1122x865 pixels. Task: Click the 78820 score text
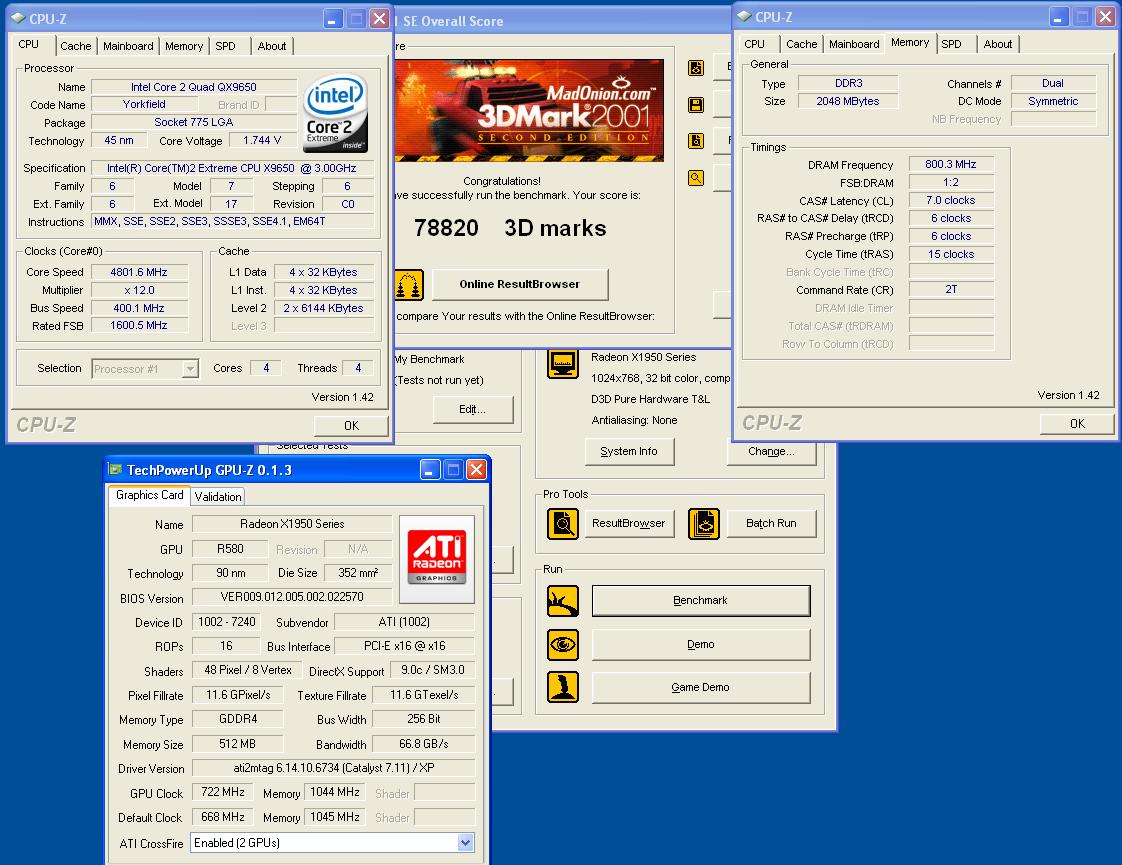pos(447,228)
